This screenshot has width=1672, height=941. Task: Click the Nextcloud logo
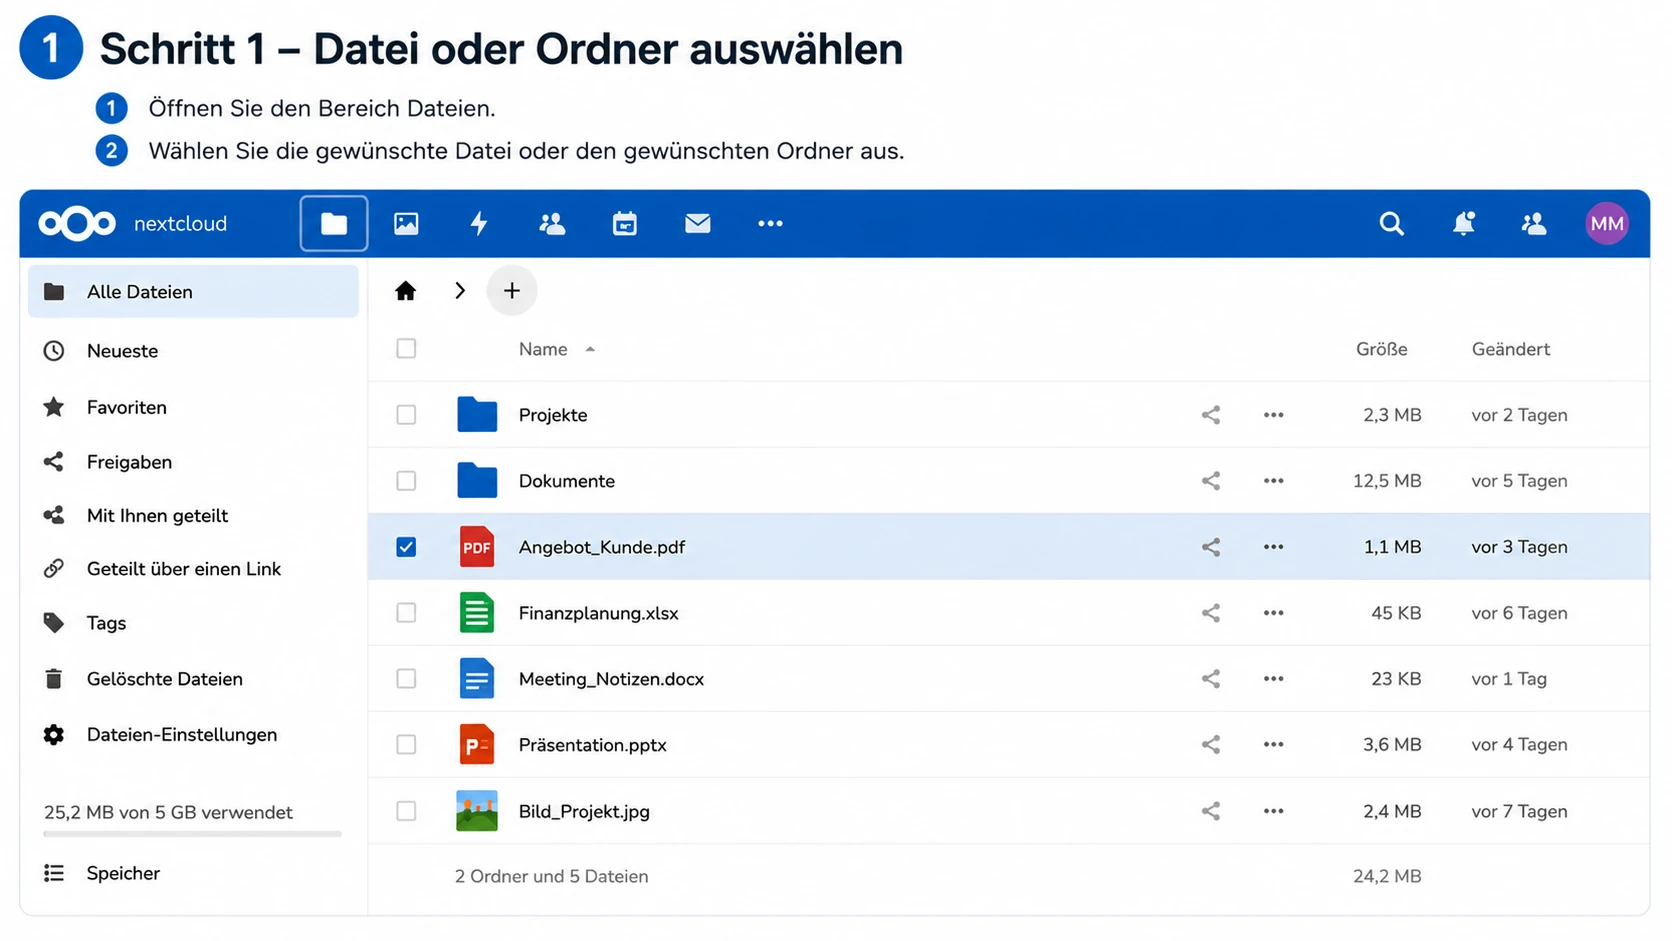click(77, 223)
